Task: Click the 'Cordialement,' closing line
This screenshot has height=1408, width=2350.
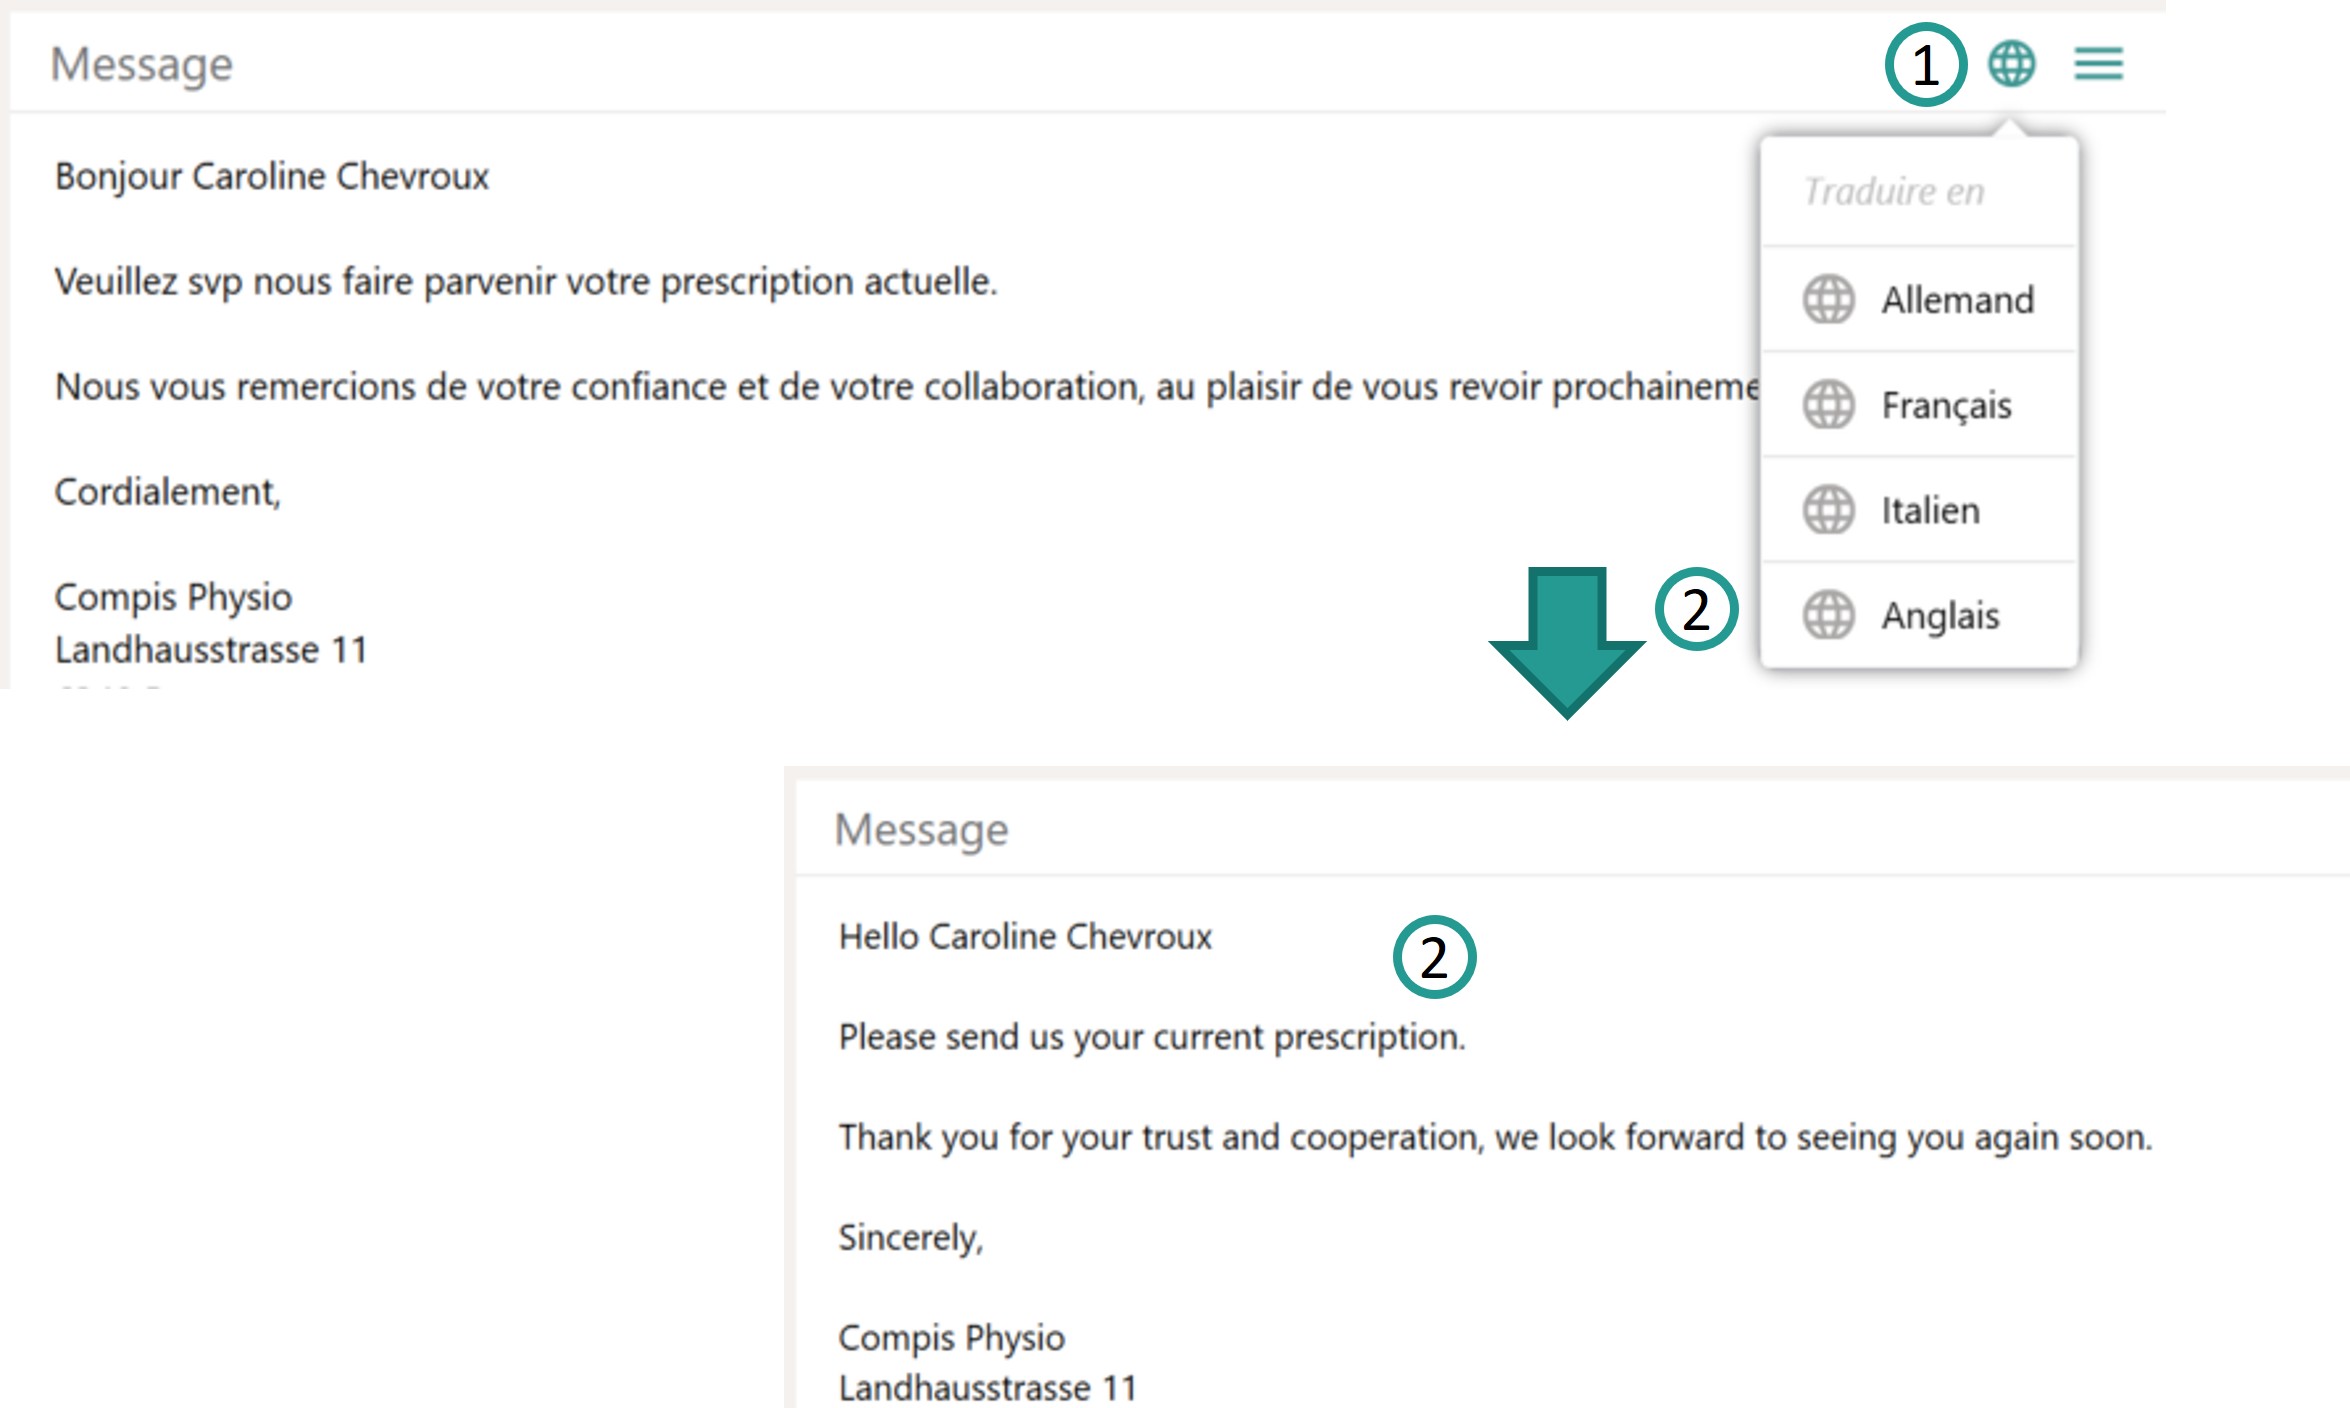Action: (167, 492)
